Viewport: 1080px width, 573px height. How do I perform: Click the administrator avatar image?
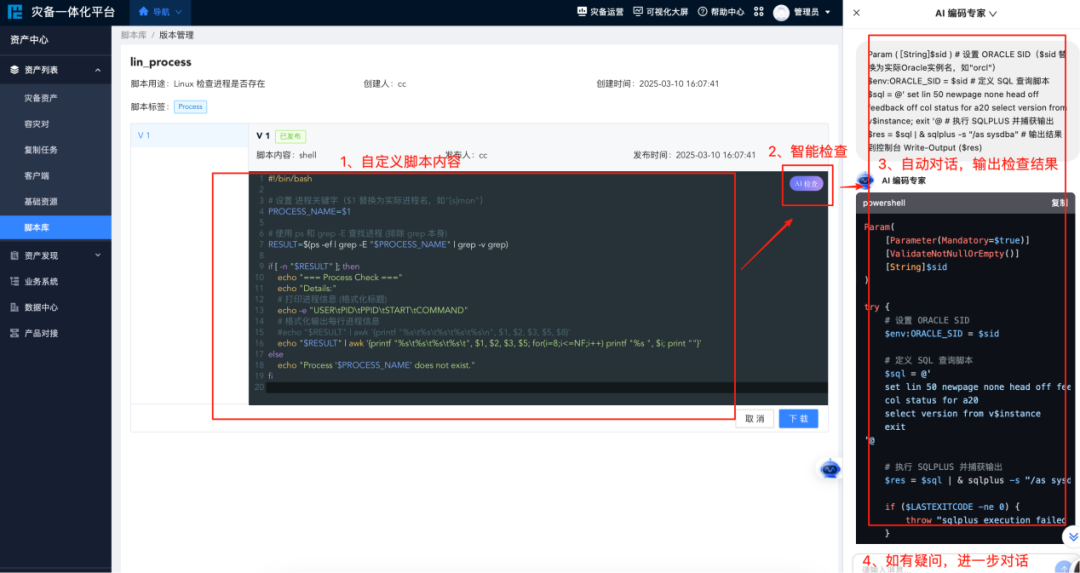point(781,12)
